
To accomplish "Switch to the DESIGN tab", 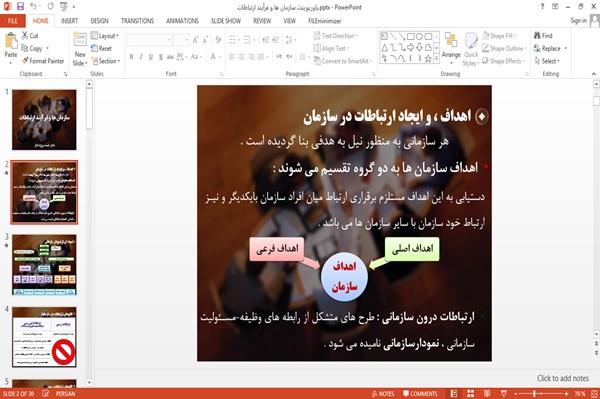I will click(x=99, y=21).
